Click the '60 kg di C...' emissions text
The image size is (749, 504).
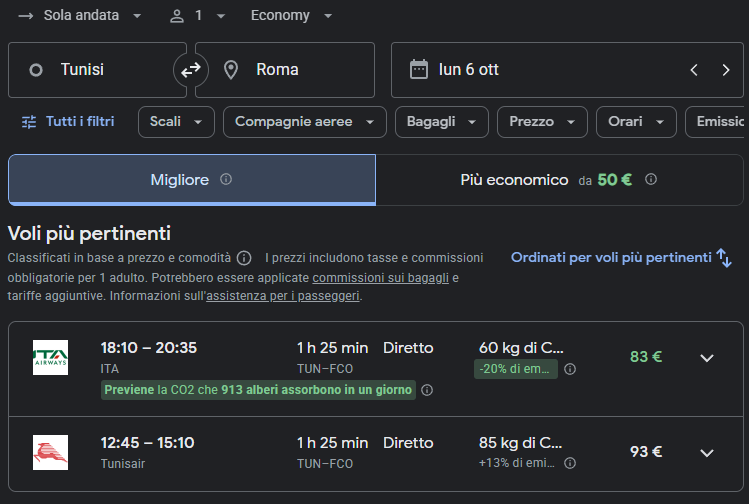click(x=521, y=348)
